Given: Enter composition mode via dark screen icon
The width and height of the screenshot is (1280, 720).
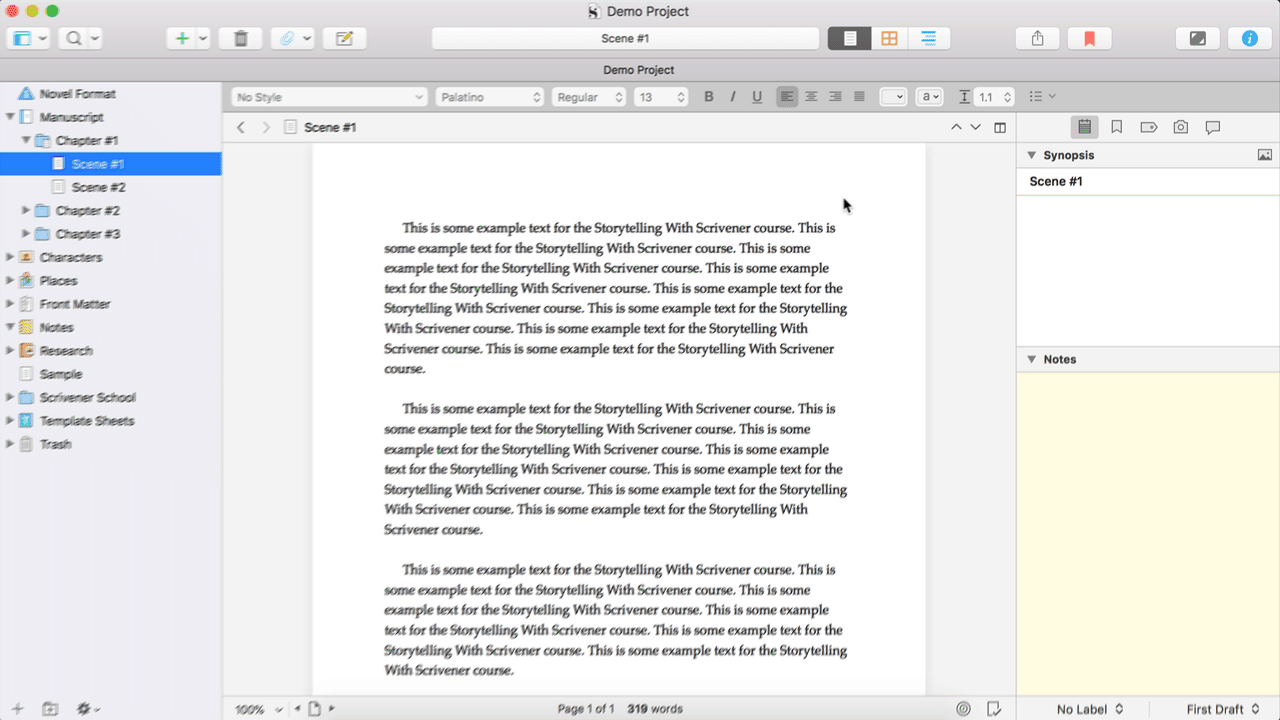Looking at the screenshot, I should [x=1197, y=38].
